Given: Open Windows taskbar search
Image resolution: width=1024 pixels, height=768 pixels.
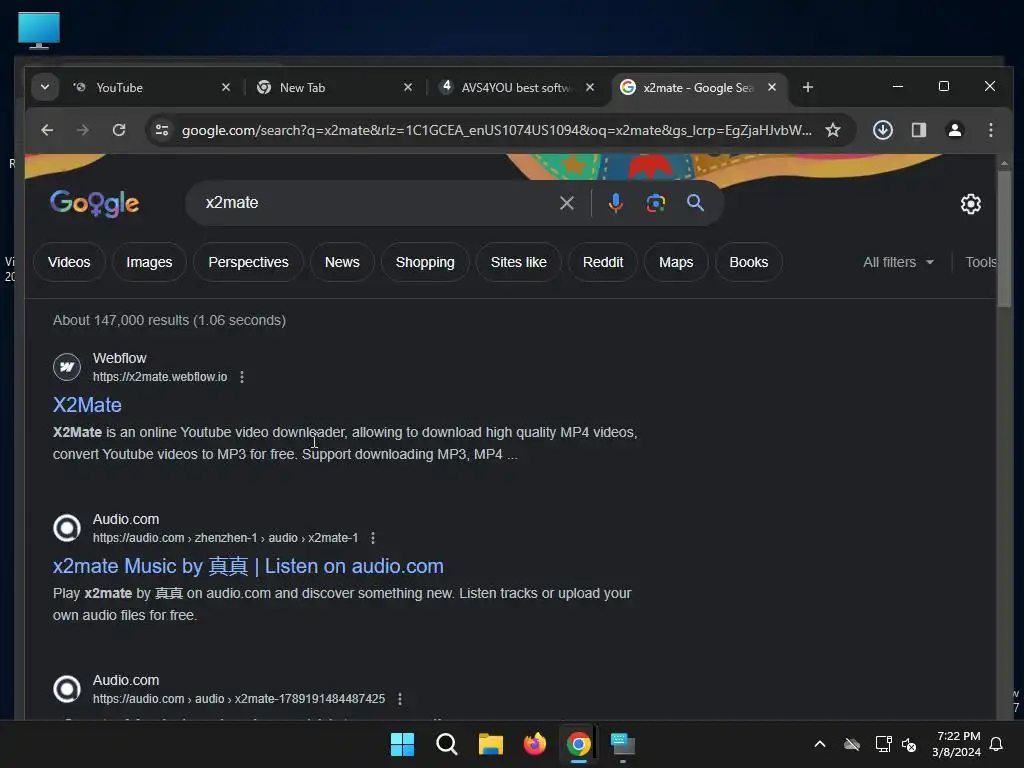Looking at the screenshot, I should pos(447,744).
